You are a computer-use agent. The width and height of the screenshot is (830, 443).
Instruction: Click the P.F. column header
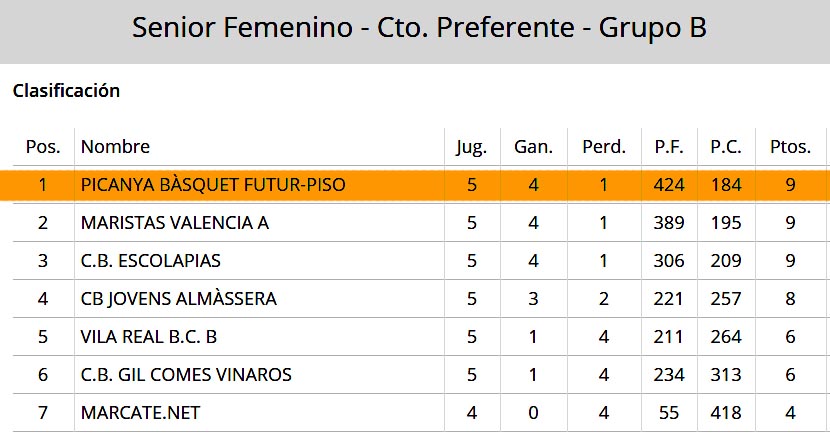click(x=669, y=147)
